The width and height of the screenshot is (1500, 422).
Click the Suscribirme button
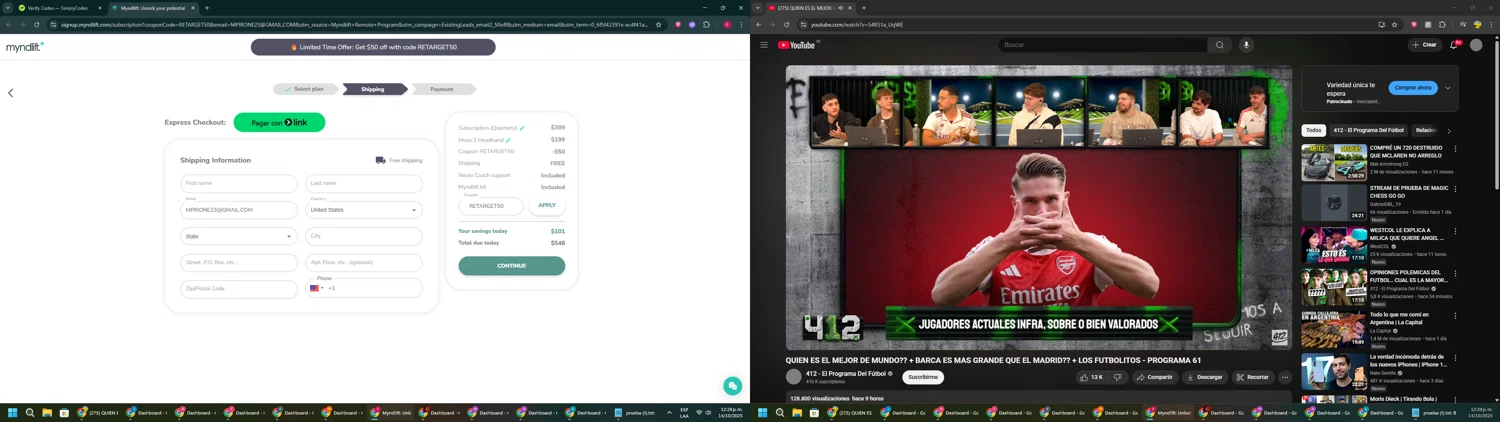tap(922, 377)
